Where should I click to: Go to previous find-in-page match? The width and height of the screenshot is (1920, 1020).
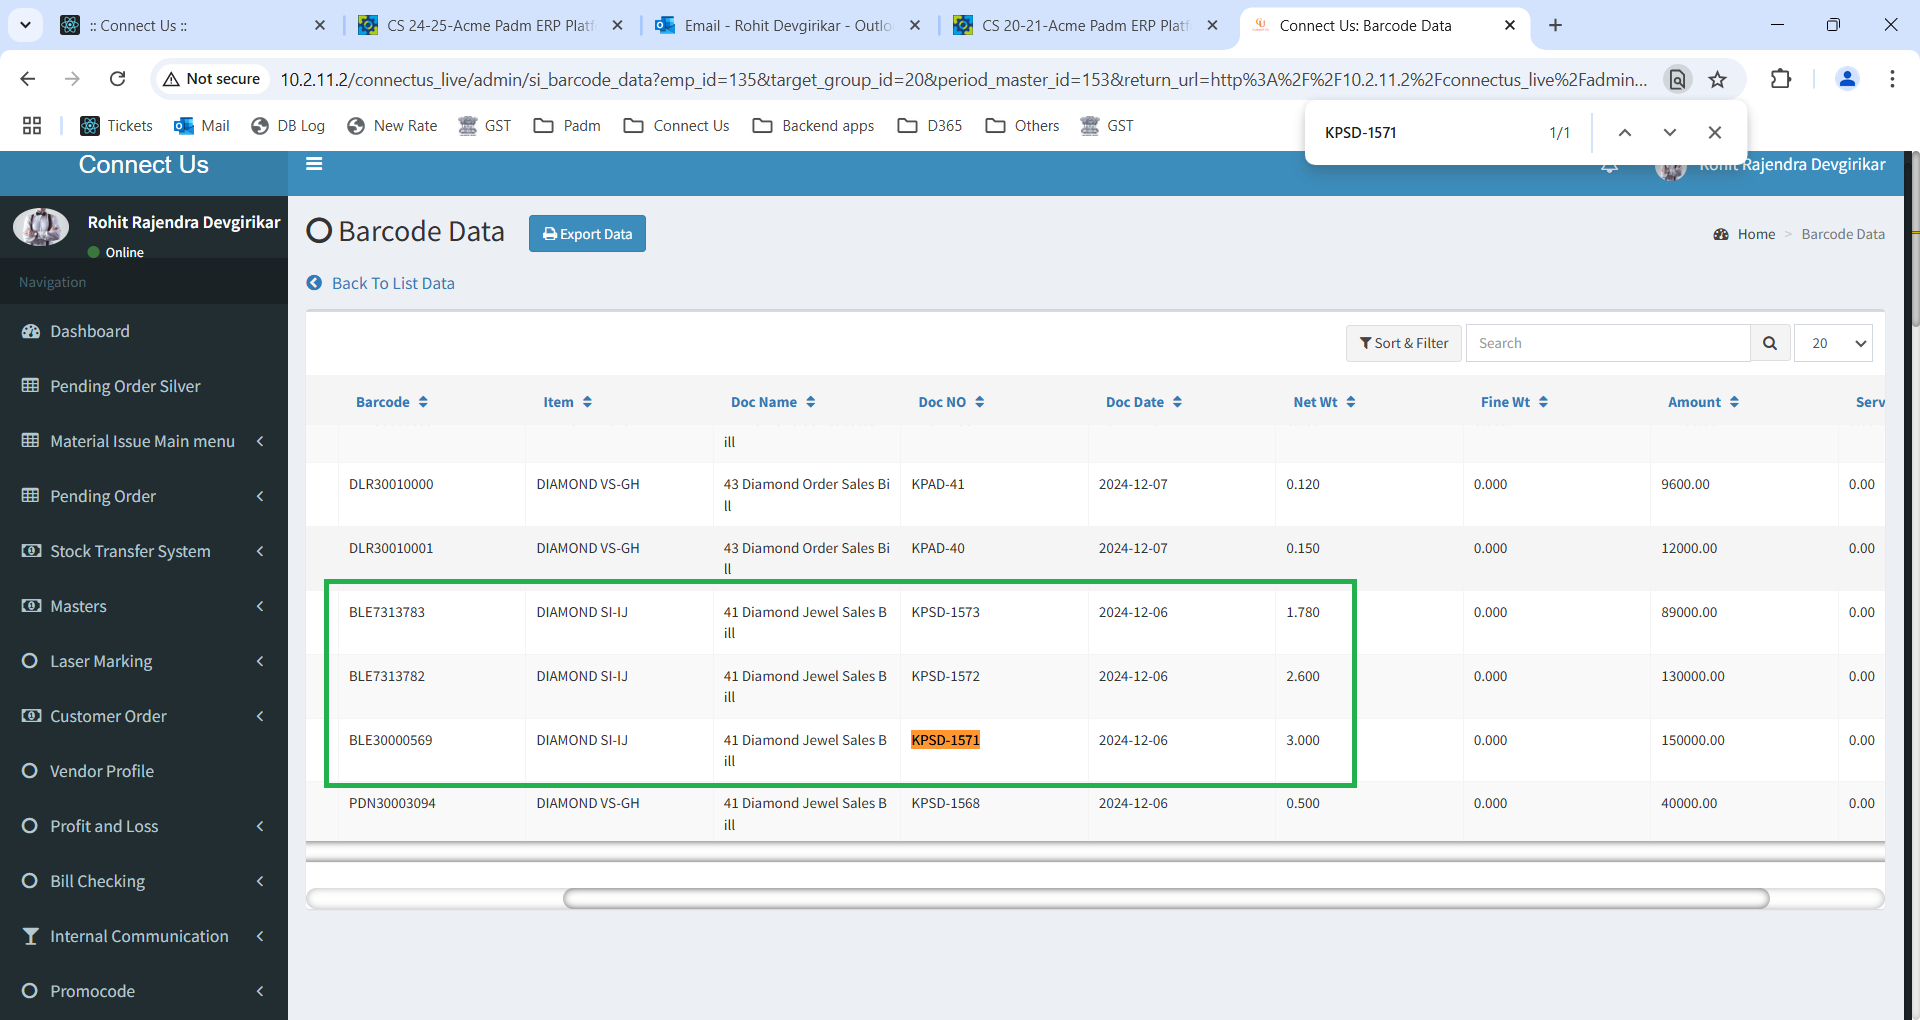pos(1625,132)
